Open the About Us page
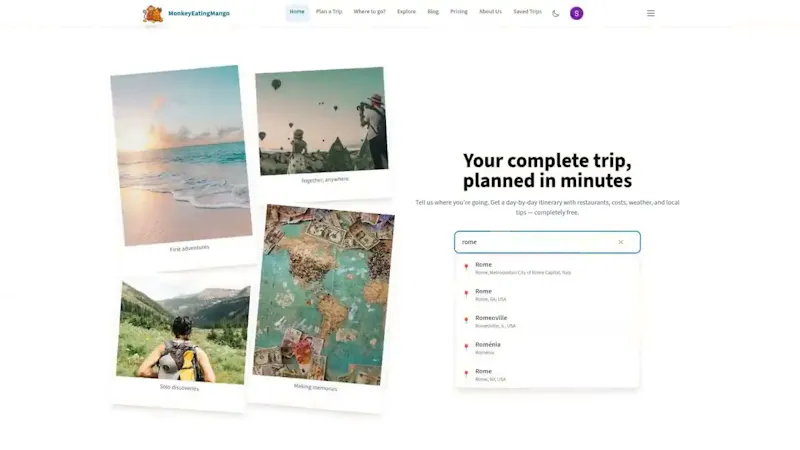The image size is (800, 450). 490,12
